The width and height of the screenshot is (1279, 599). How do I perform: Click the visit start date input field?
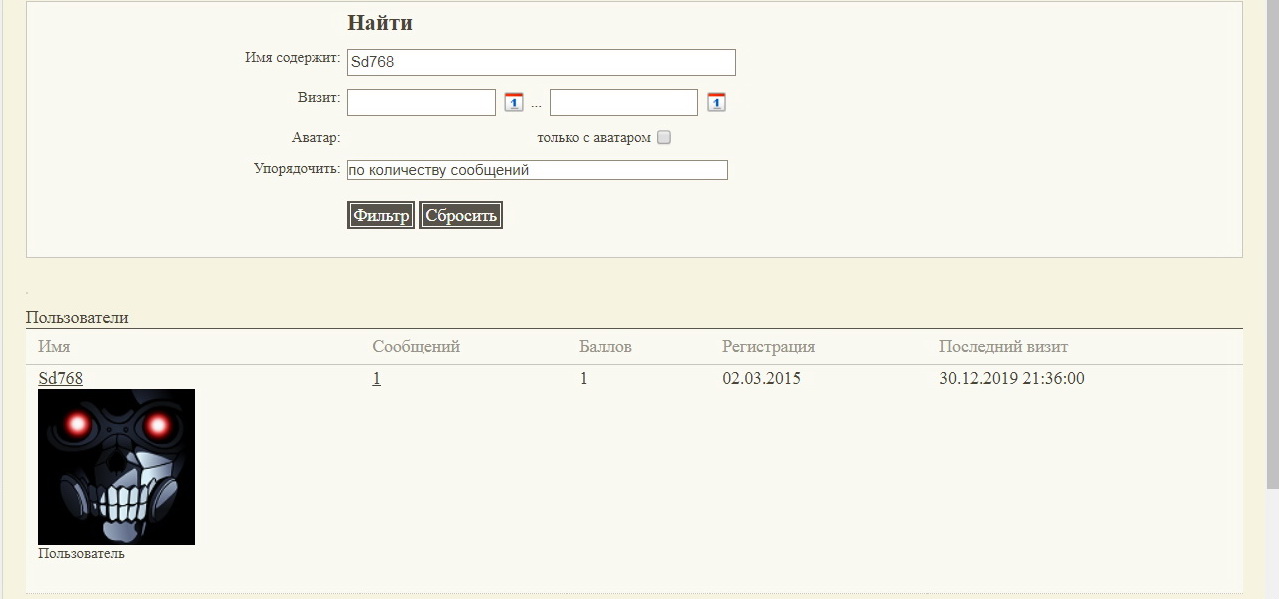coord(421,102)
